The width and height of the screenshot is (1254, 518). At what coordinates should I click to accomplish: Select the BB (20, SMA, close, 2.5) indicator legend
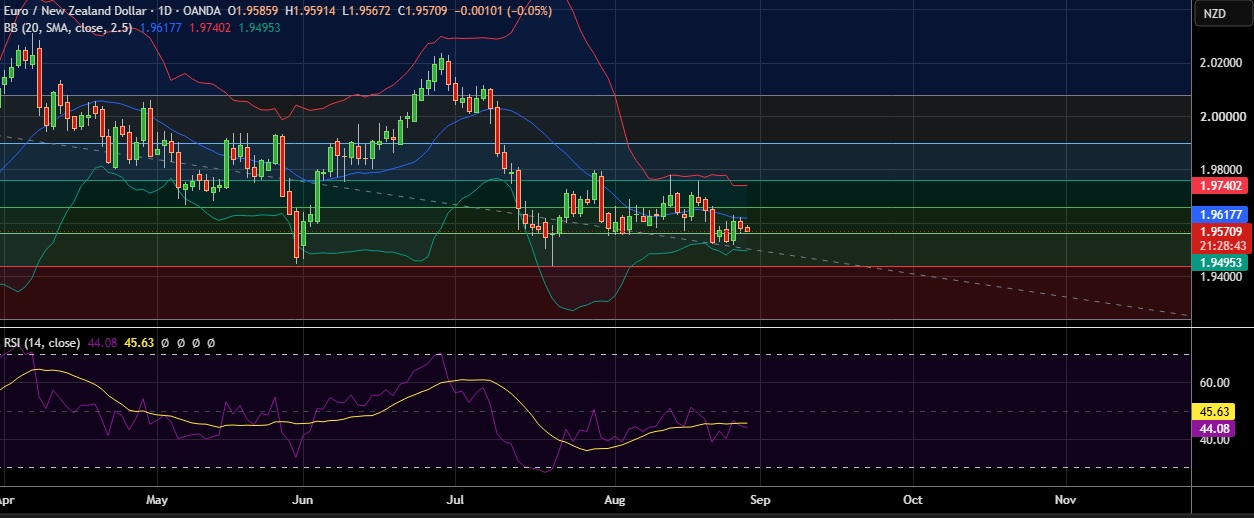tap(66, 28)
